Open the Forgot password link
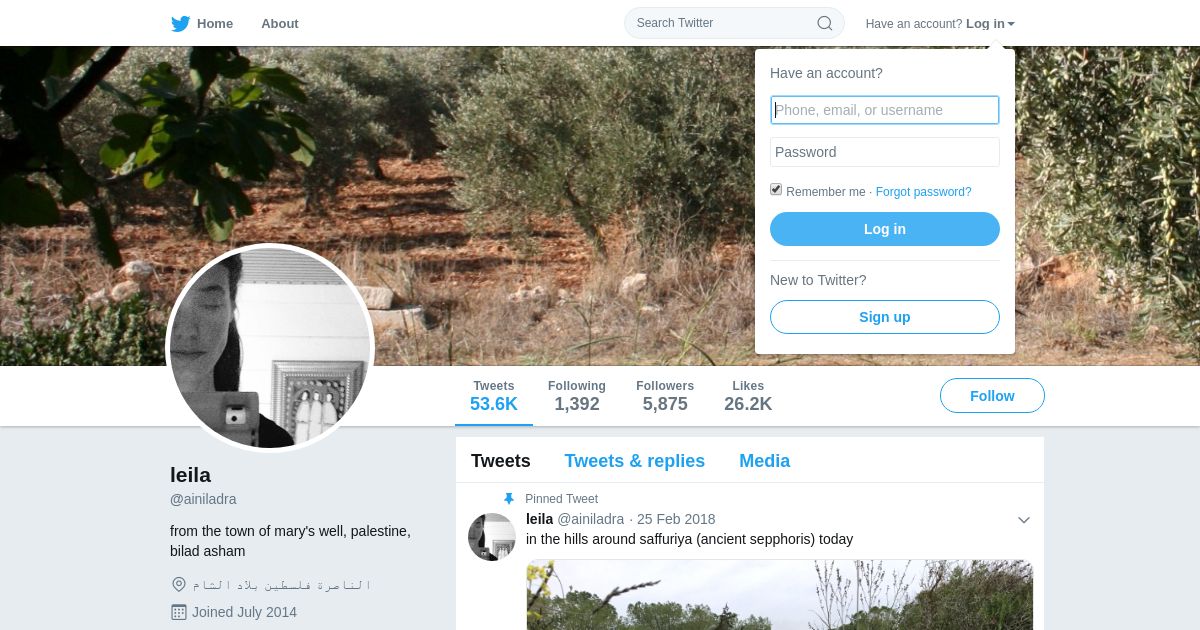The image size is (1200, 630). click(x=923, y=192)
